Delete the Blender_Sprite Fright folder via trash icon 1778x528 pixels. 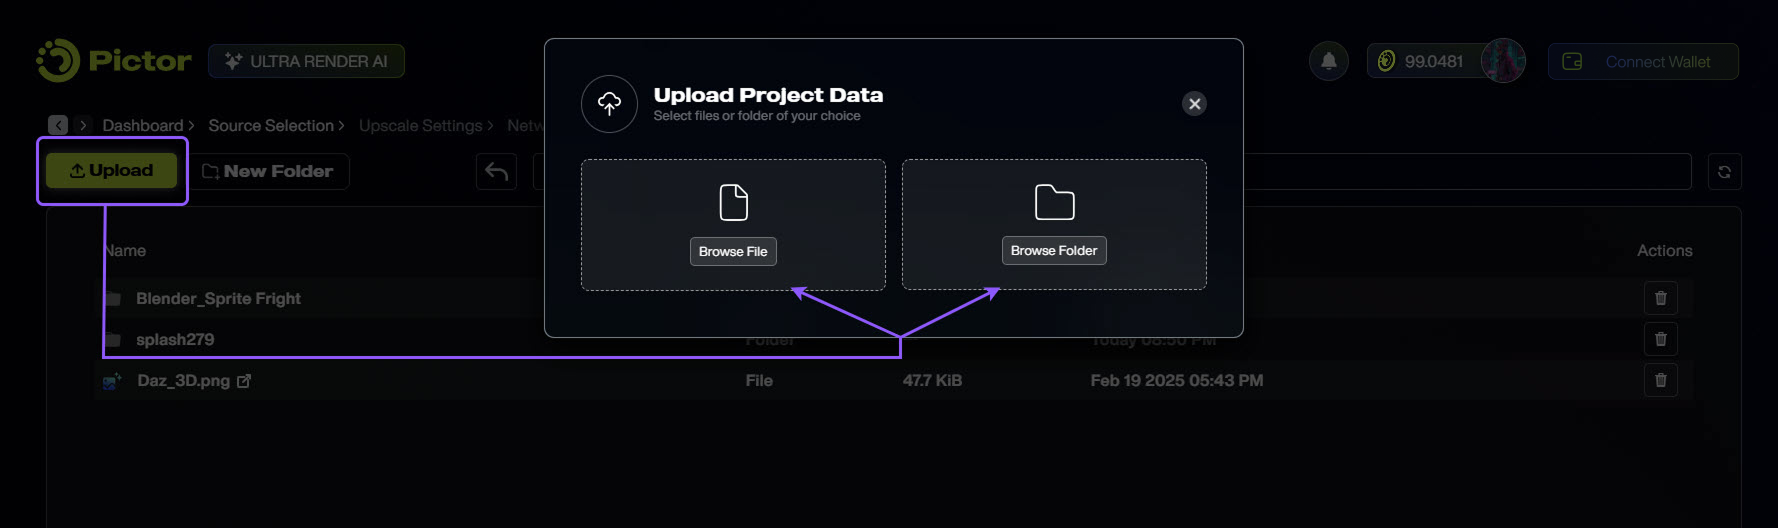coord(1660,298)
